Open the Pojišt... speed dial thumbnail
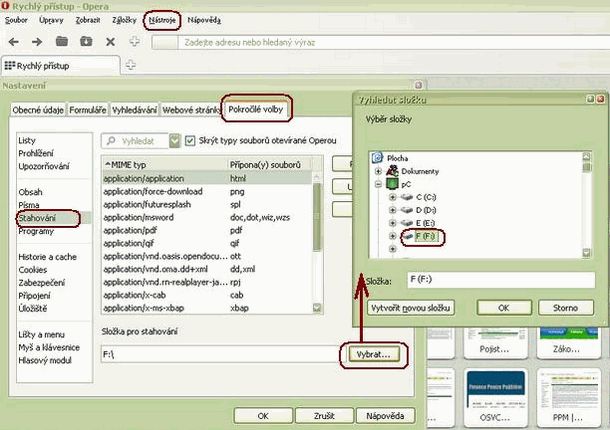This screenshot has height=430, width=610. click(x=495, y=342)
